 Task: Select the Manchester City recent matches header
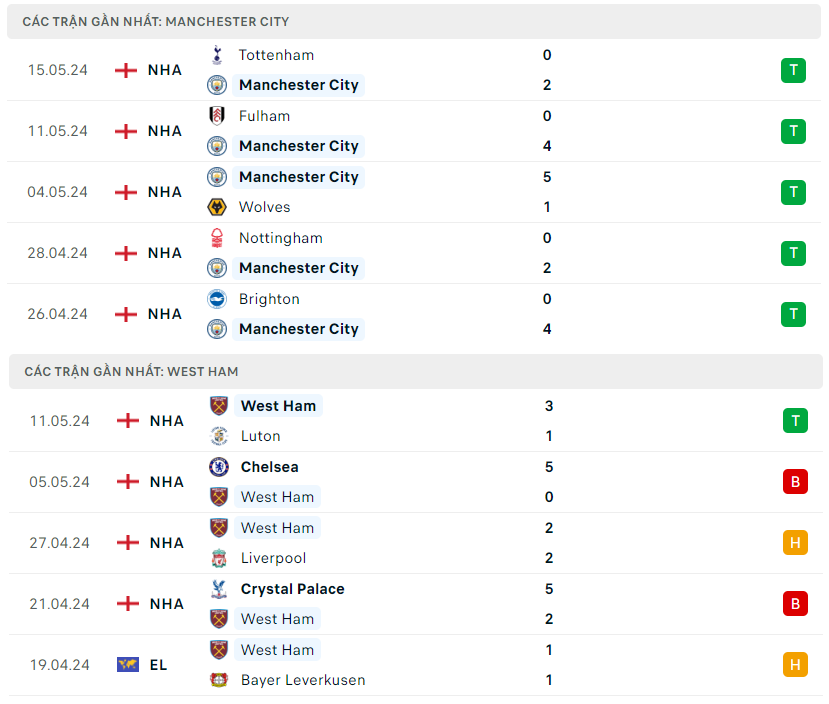tap(156, 21)
